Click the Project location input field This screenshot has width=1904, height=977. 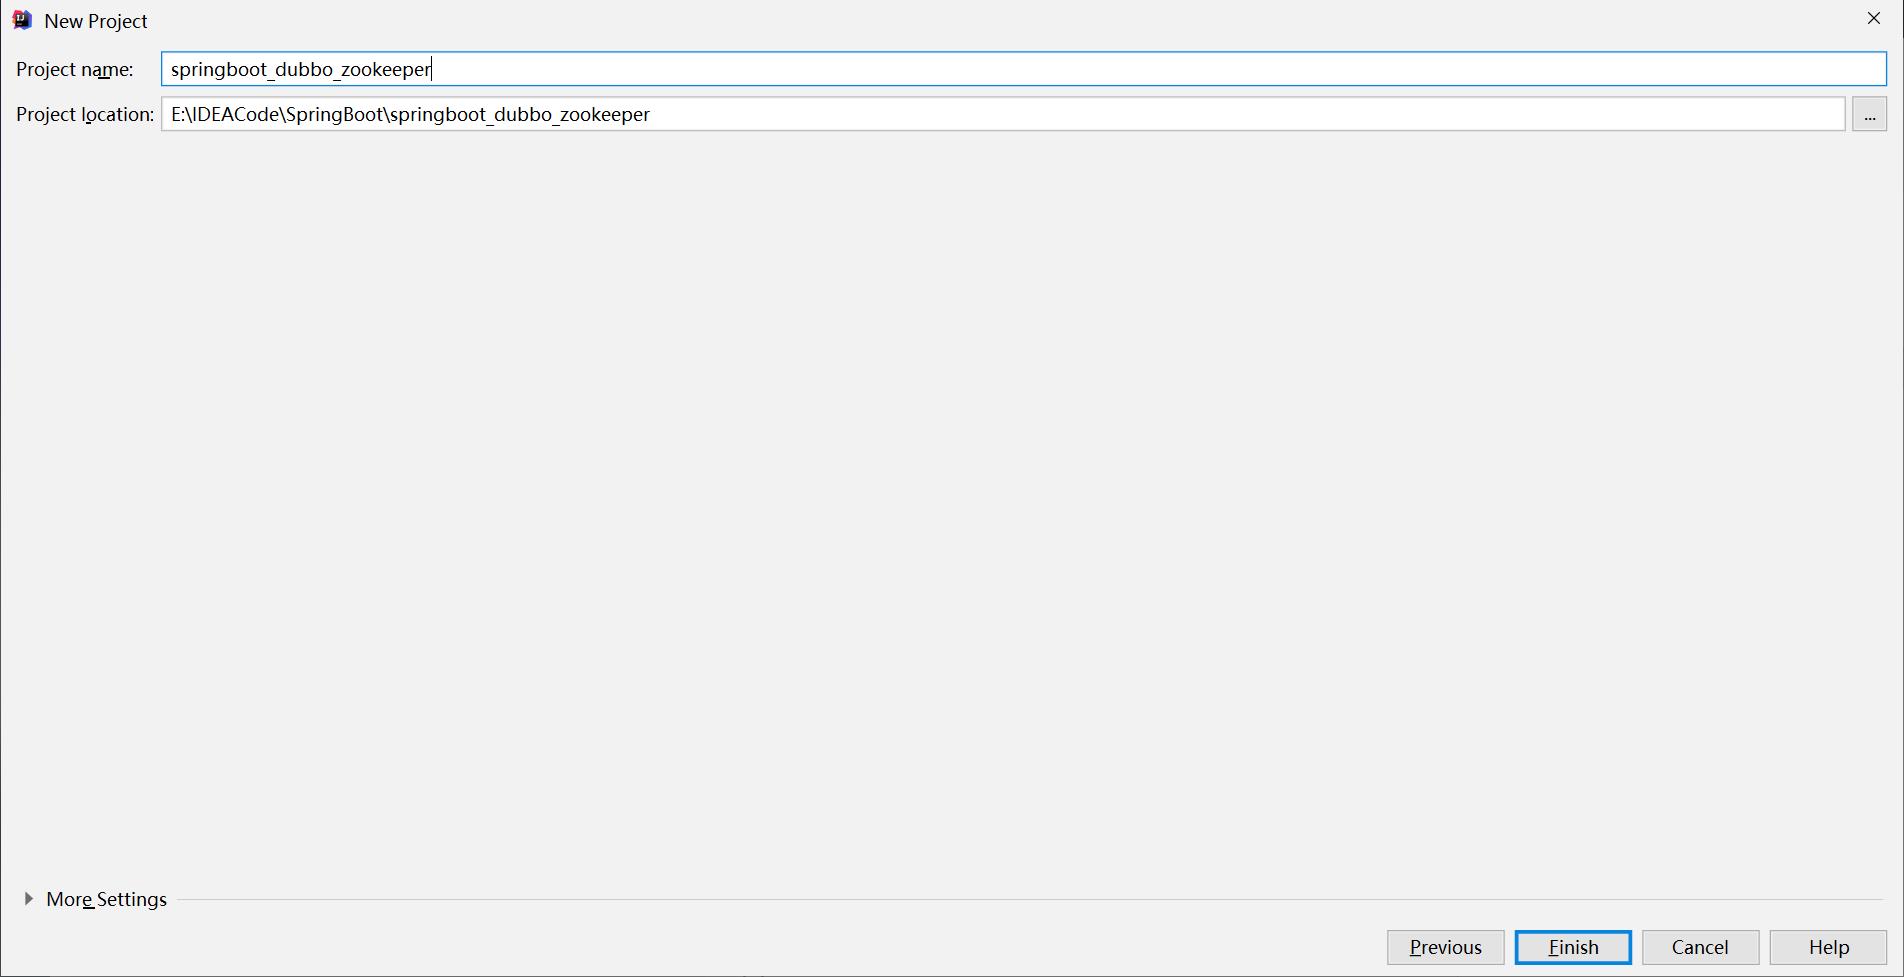[1003, 114]
